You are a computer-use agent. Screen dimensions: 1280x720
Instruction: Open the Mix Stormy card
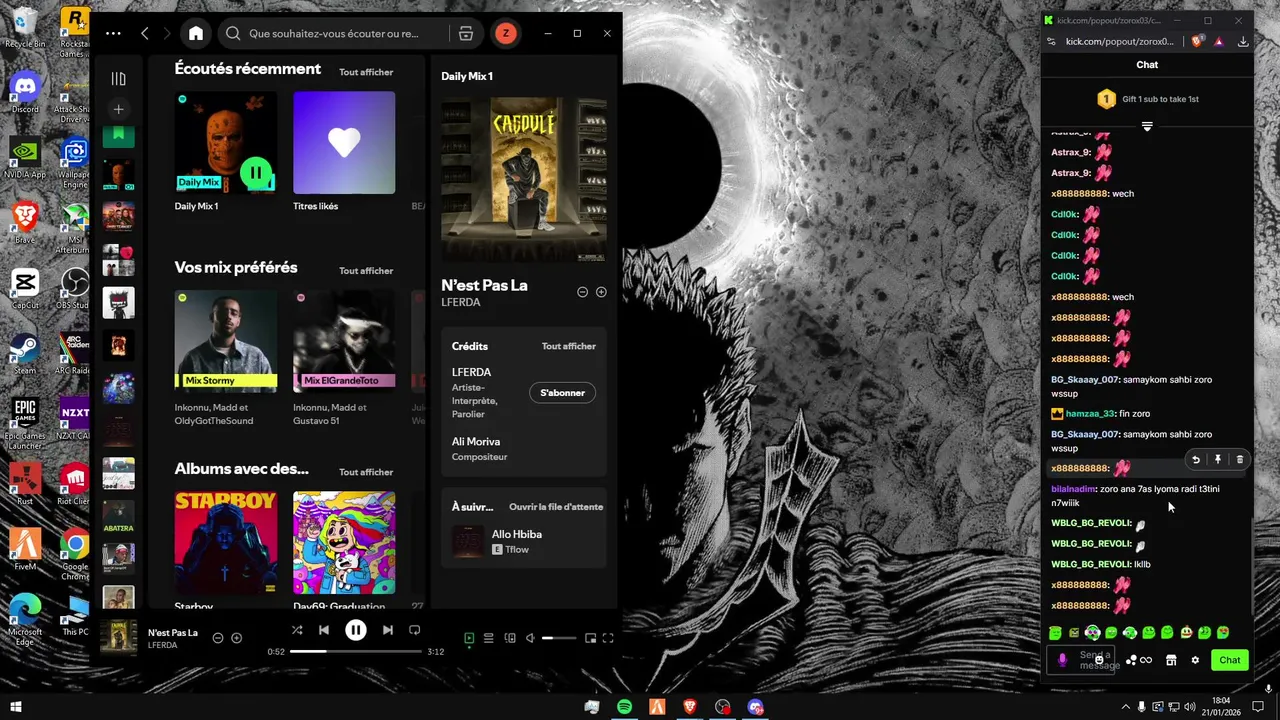point(226,341)
